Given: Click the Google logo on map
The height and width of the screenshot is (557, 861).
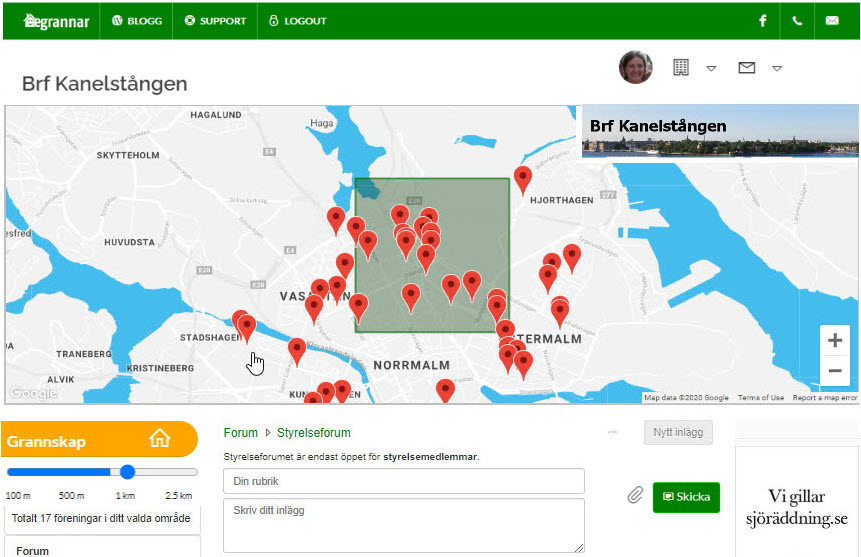Looking at the screenshot, I should (x=33, y=393).
